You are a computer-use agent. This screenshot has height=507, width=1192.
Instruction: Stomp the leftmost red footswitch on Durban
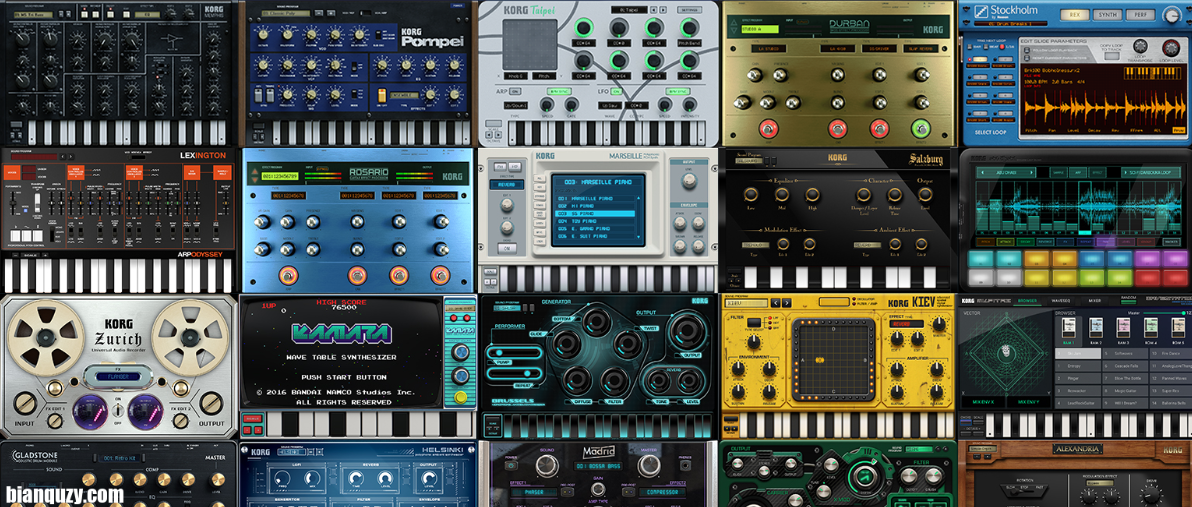point(768,128)
